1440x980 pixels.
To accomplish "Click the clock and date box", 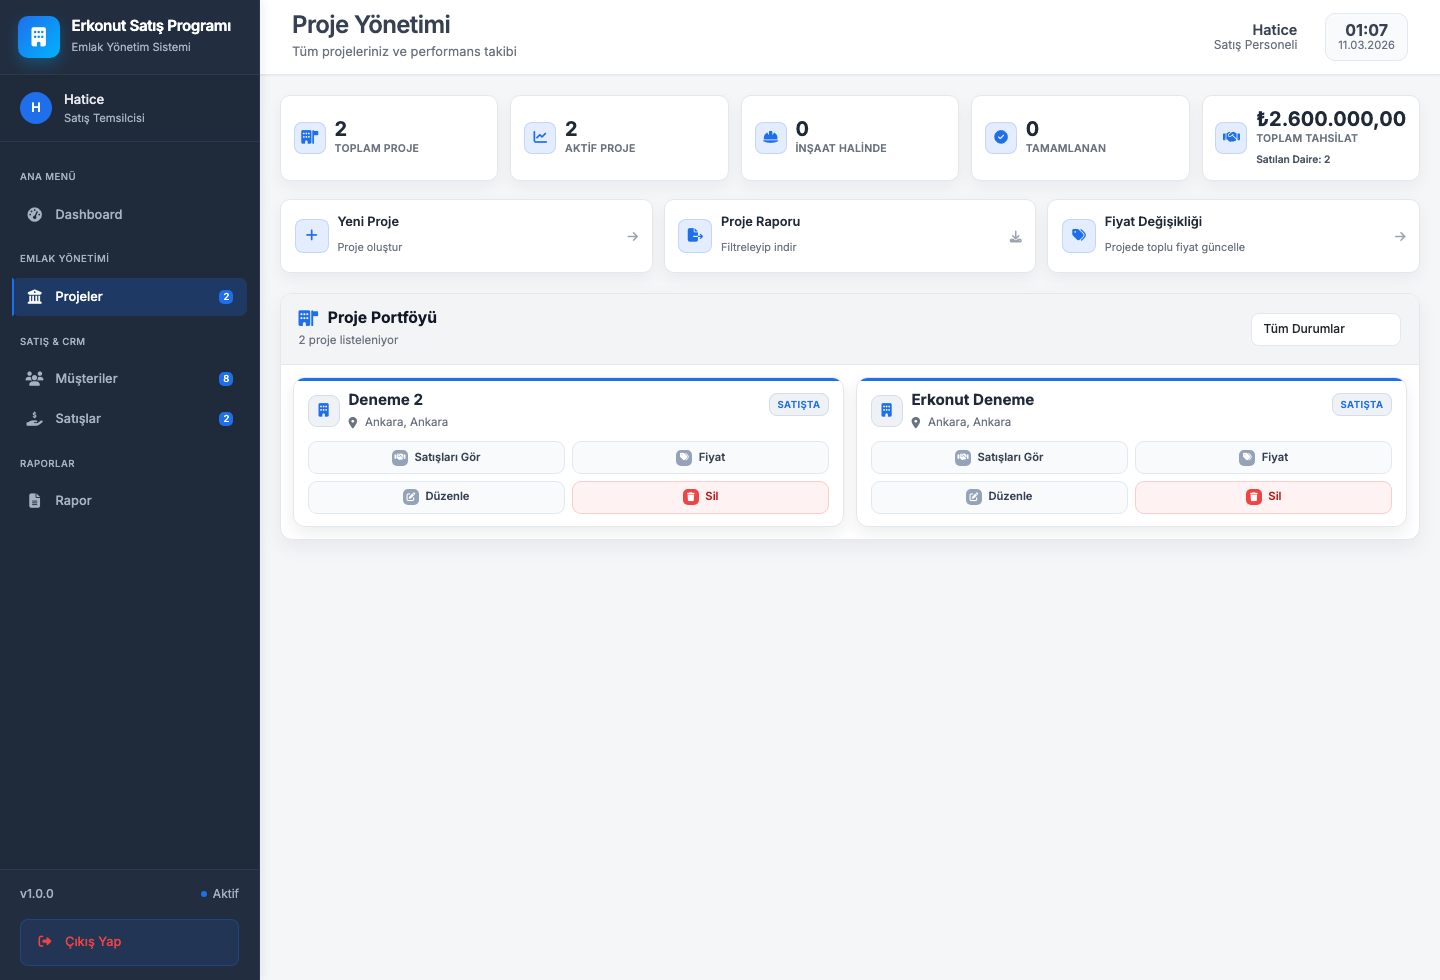I will 1366,37.
